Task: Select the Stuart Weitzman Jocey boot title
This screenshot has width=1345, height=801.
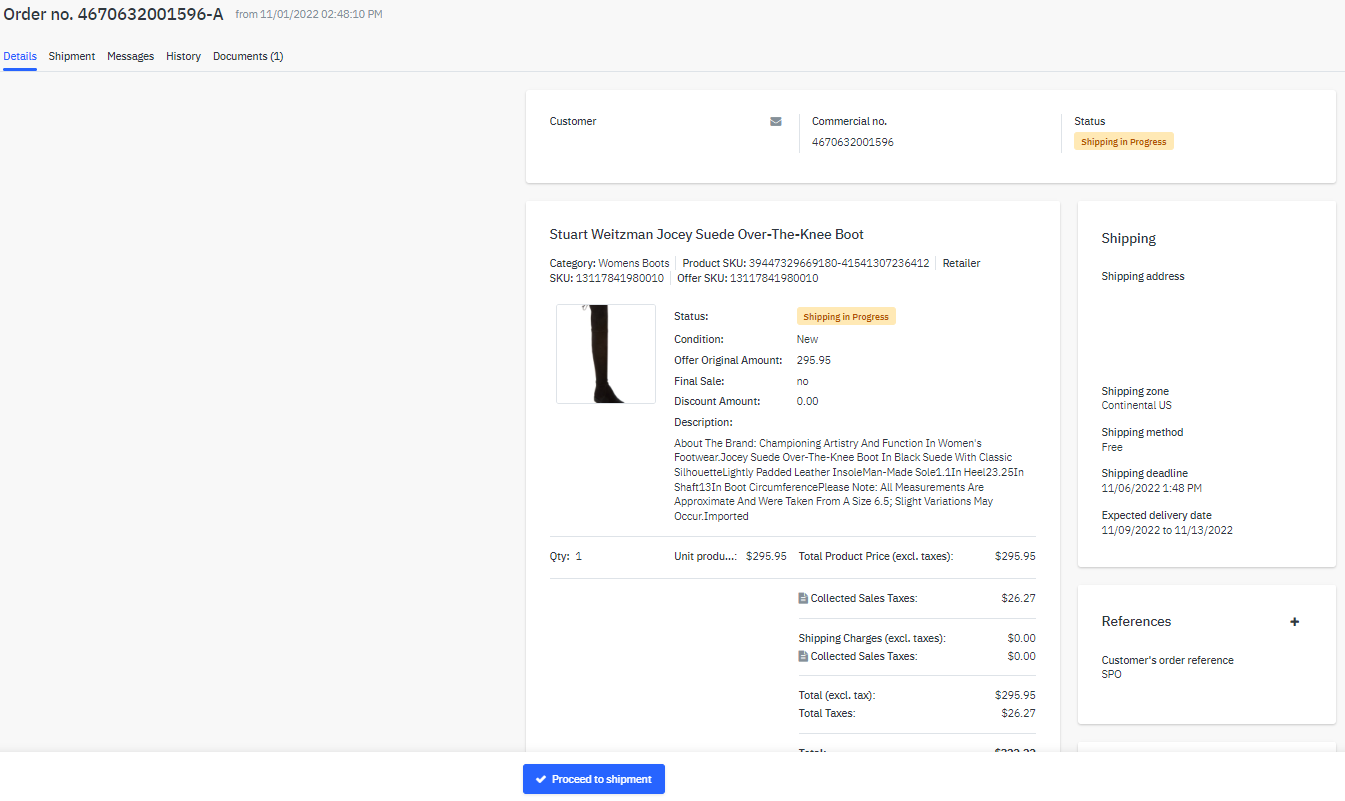Action: click(x=706, y=234)
